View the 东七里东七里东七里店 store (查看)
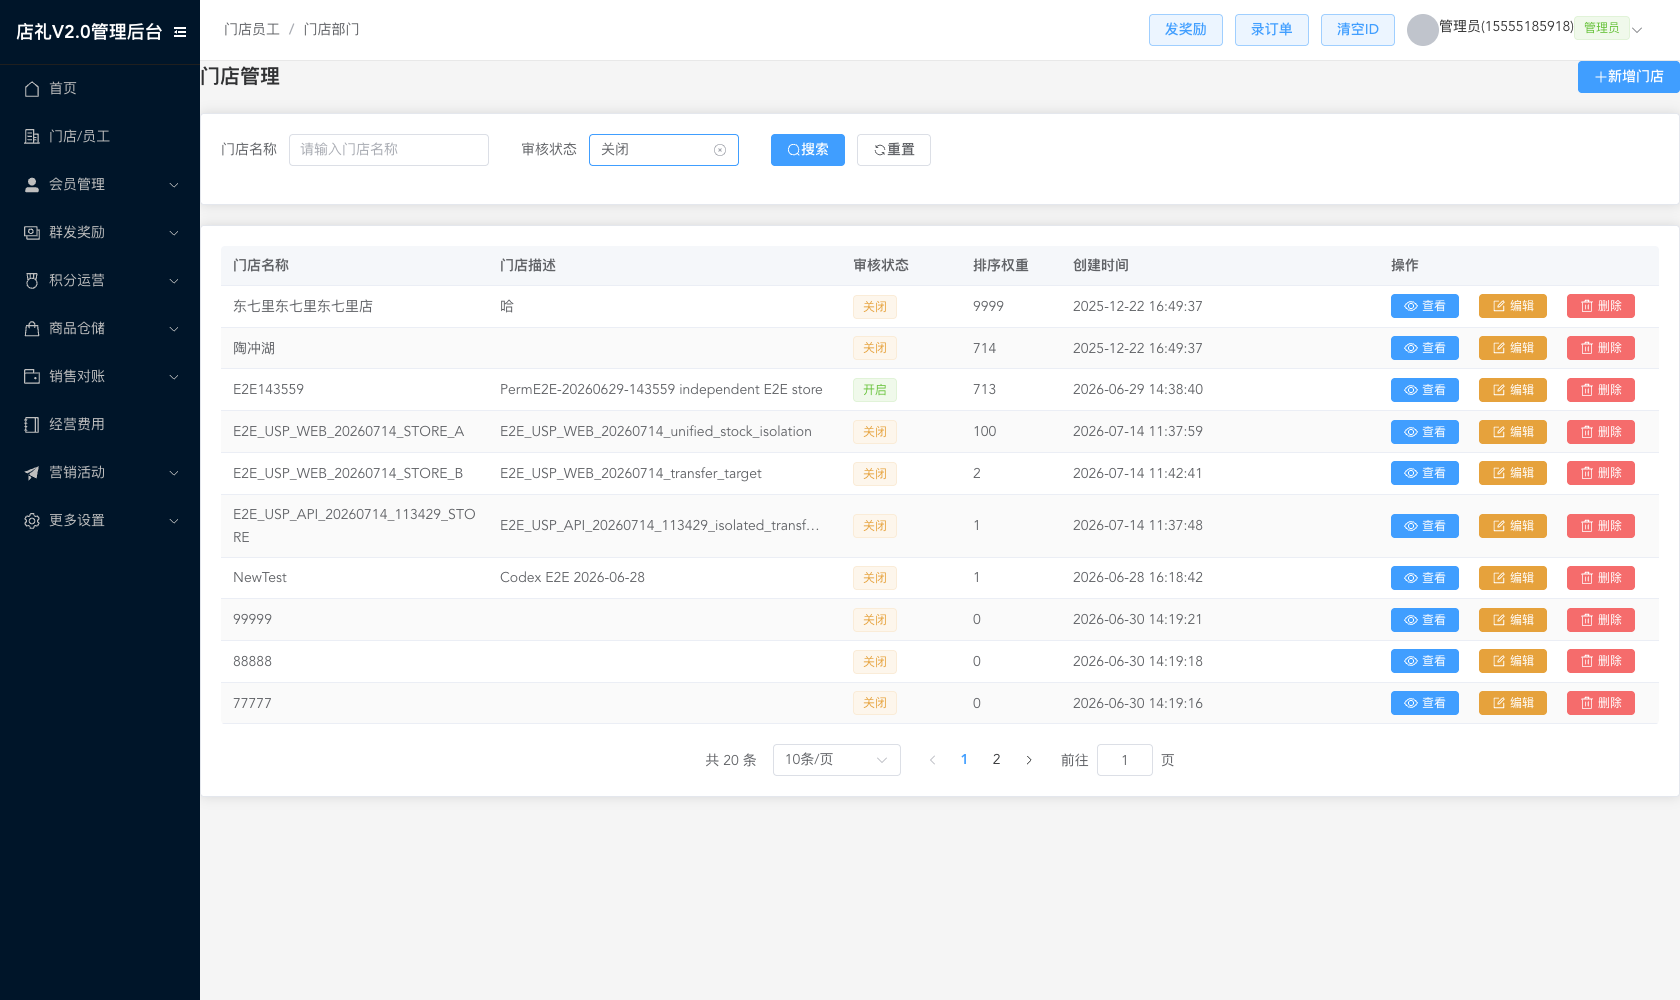This screenshot has width=1680, height=1000. [x=1425, y=306]
